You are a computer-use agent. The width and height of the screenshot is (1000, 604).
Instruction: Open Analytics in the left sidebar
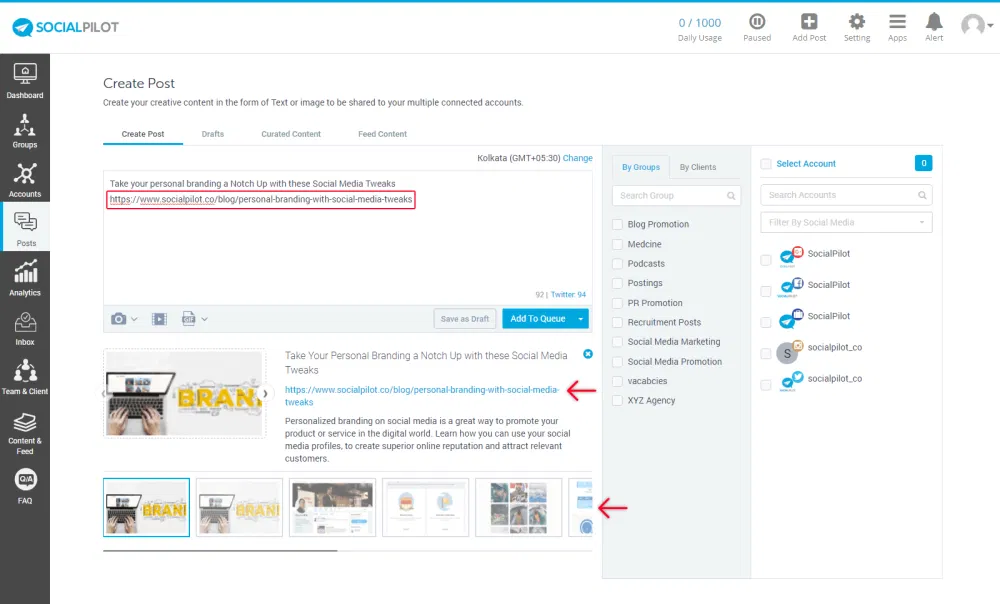[25, 277]
